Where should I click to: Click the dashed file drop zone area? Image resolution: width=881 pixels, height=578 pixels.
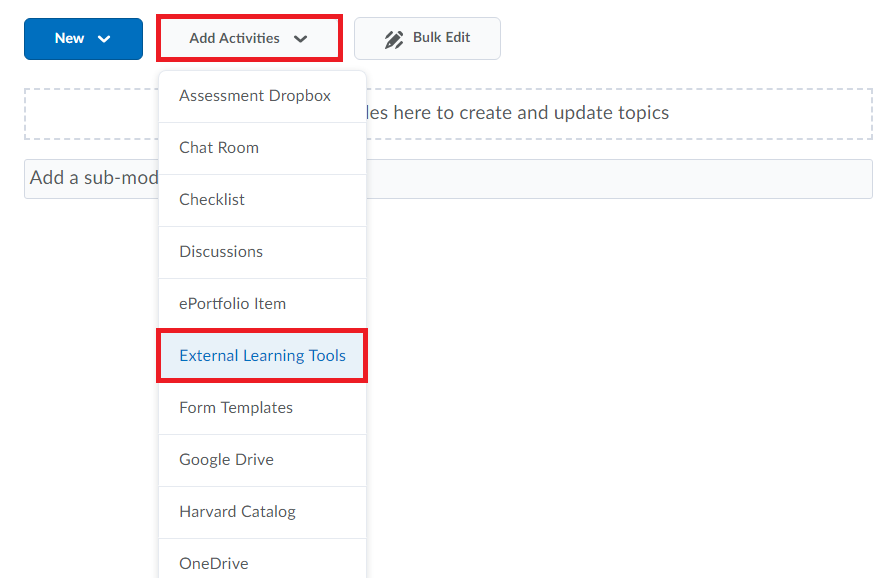tap(448, 113)
